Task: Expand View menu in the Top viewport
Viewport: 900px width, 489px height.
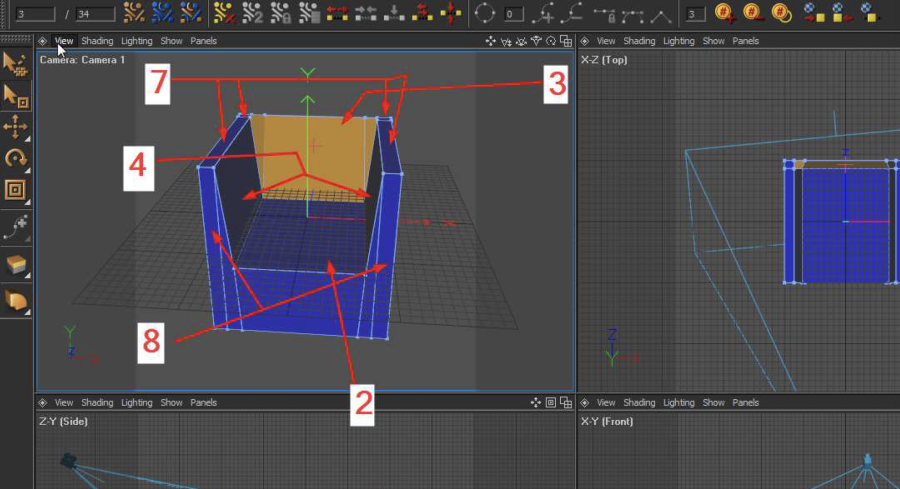Action: pos(606,41)
